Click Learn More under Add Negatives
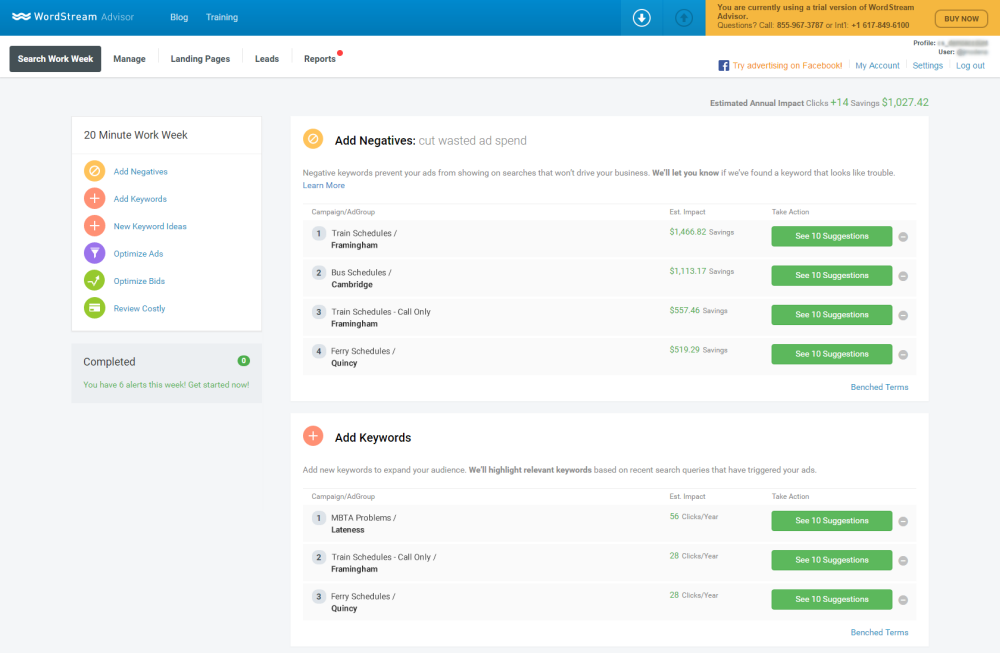Screen dimensions: 1000x653 pos(323,186)
